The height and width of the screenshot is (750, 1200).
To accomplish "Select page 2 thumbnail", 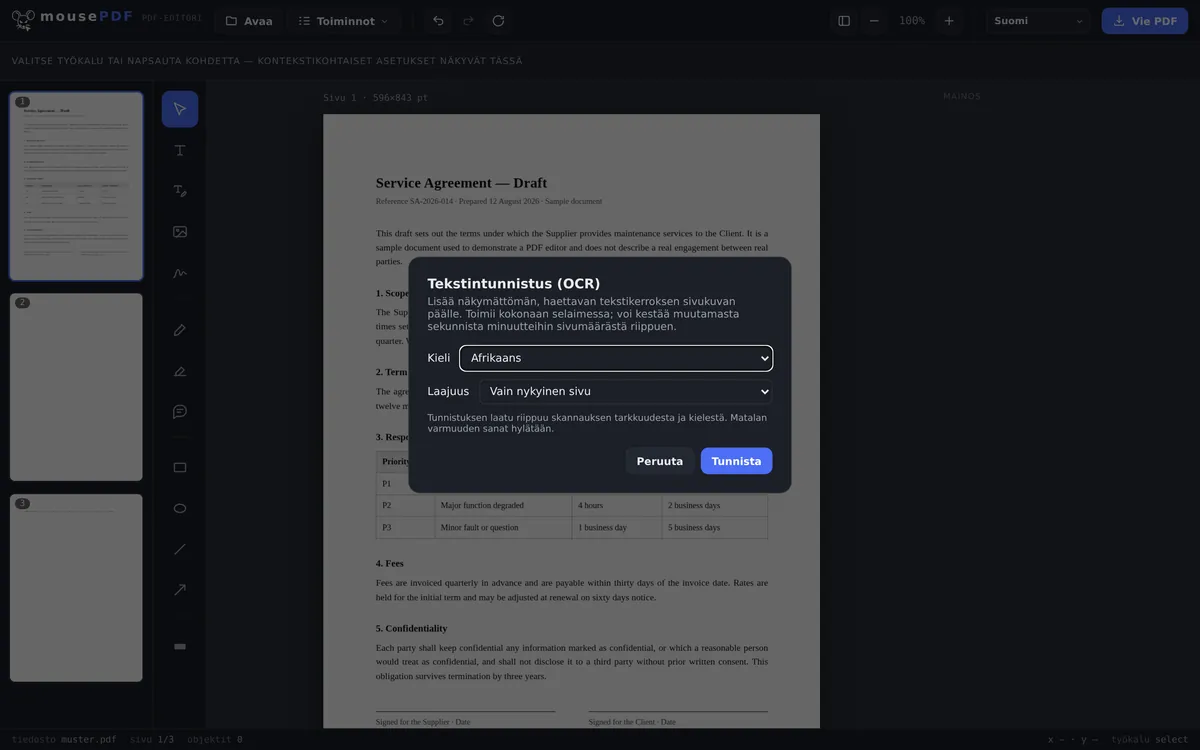I will point(76,387).
